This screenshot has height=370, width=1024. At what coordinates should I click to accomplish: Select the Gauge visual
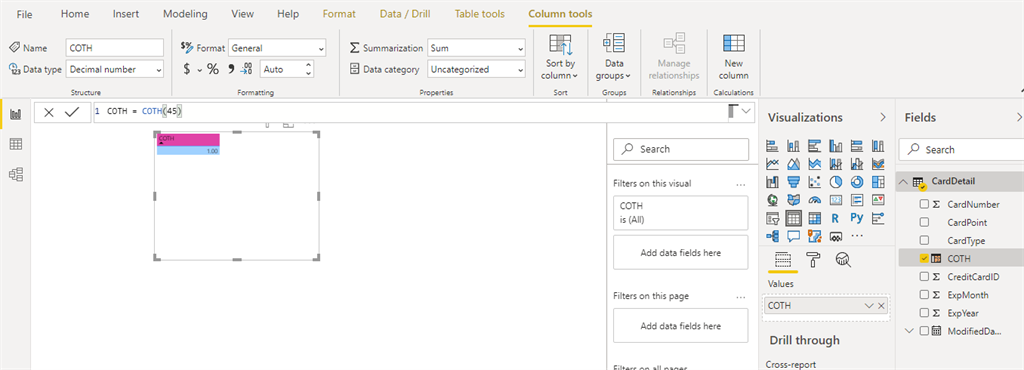[x=814, y=200]
